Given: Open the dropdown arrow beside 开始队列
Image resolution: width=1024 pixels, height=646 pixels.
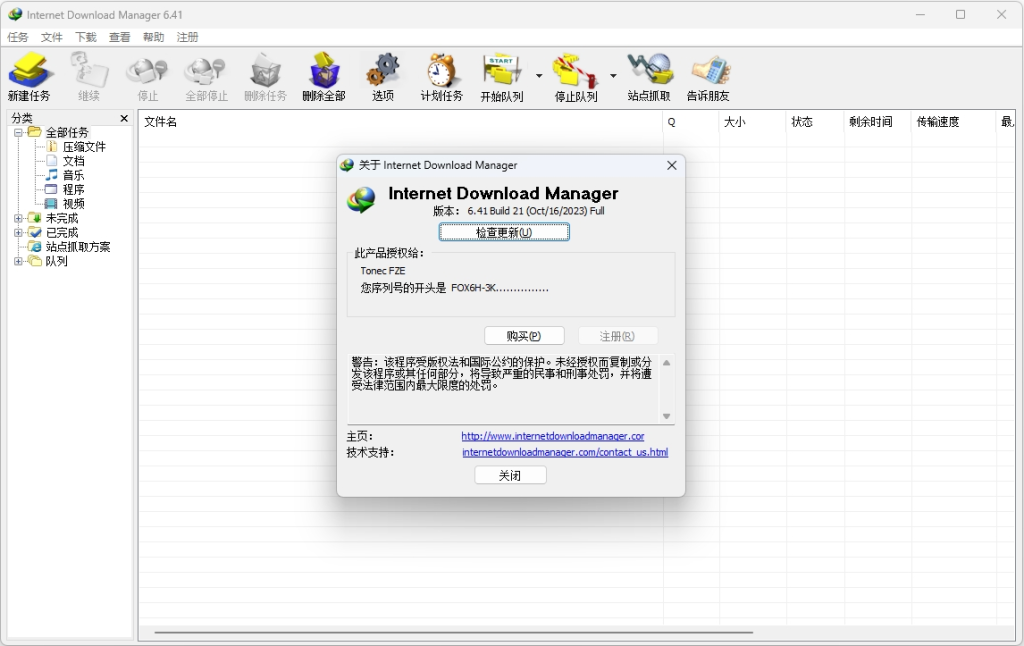Looking at the screenshot, I should tap(539, 75).
